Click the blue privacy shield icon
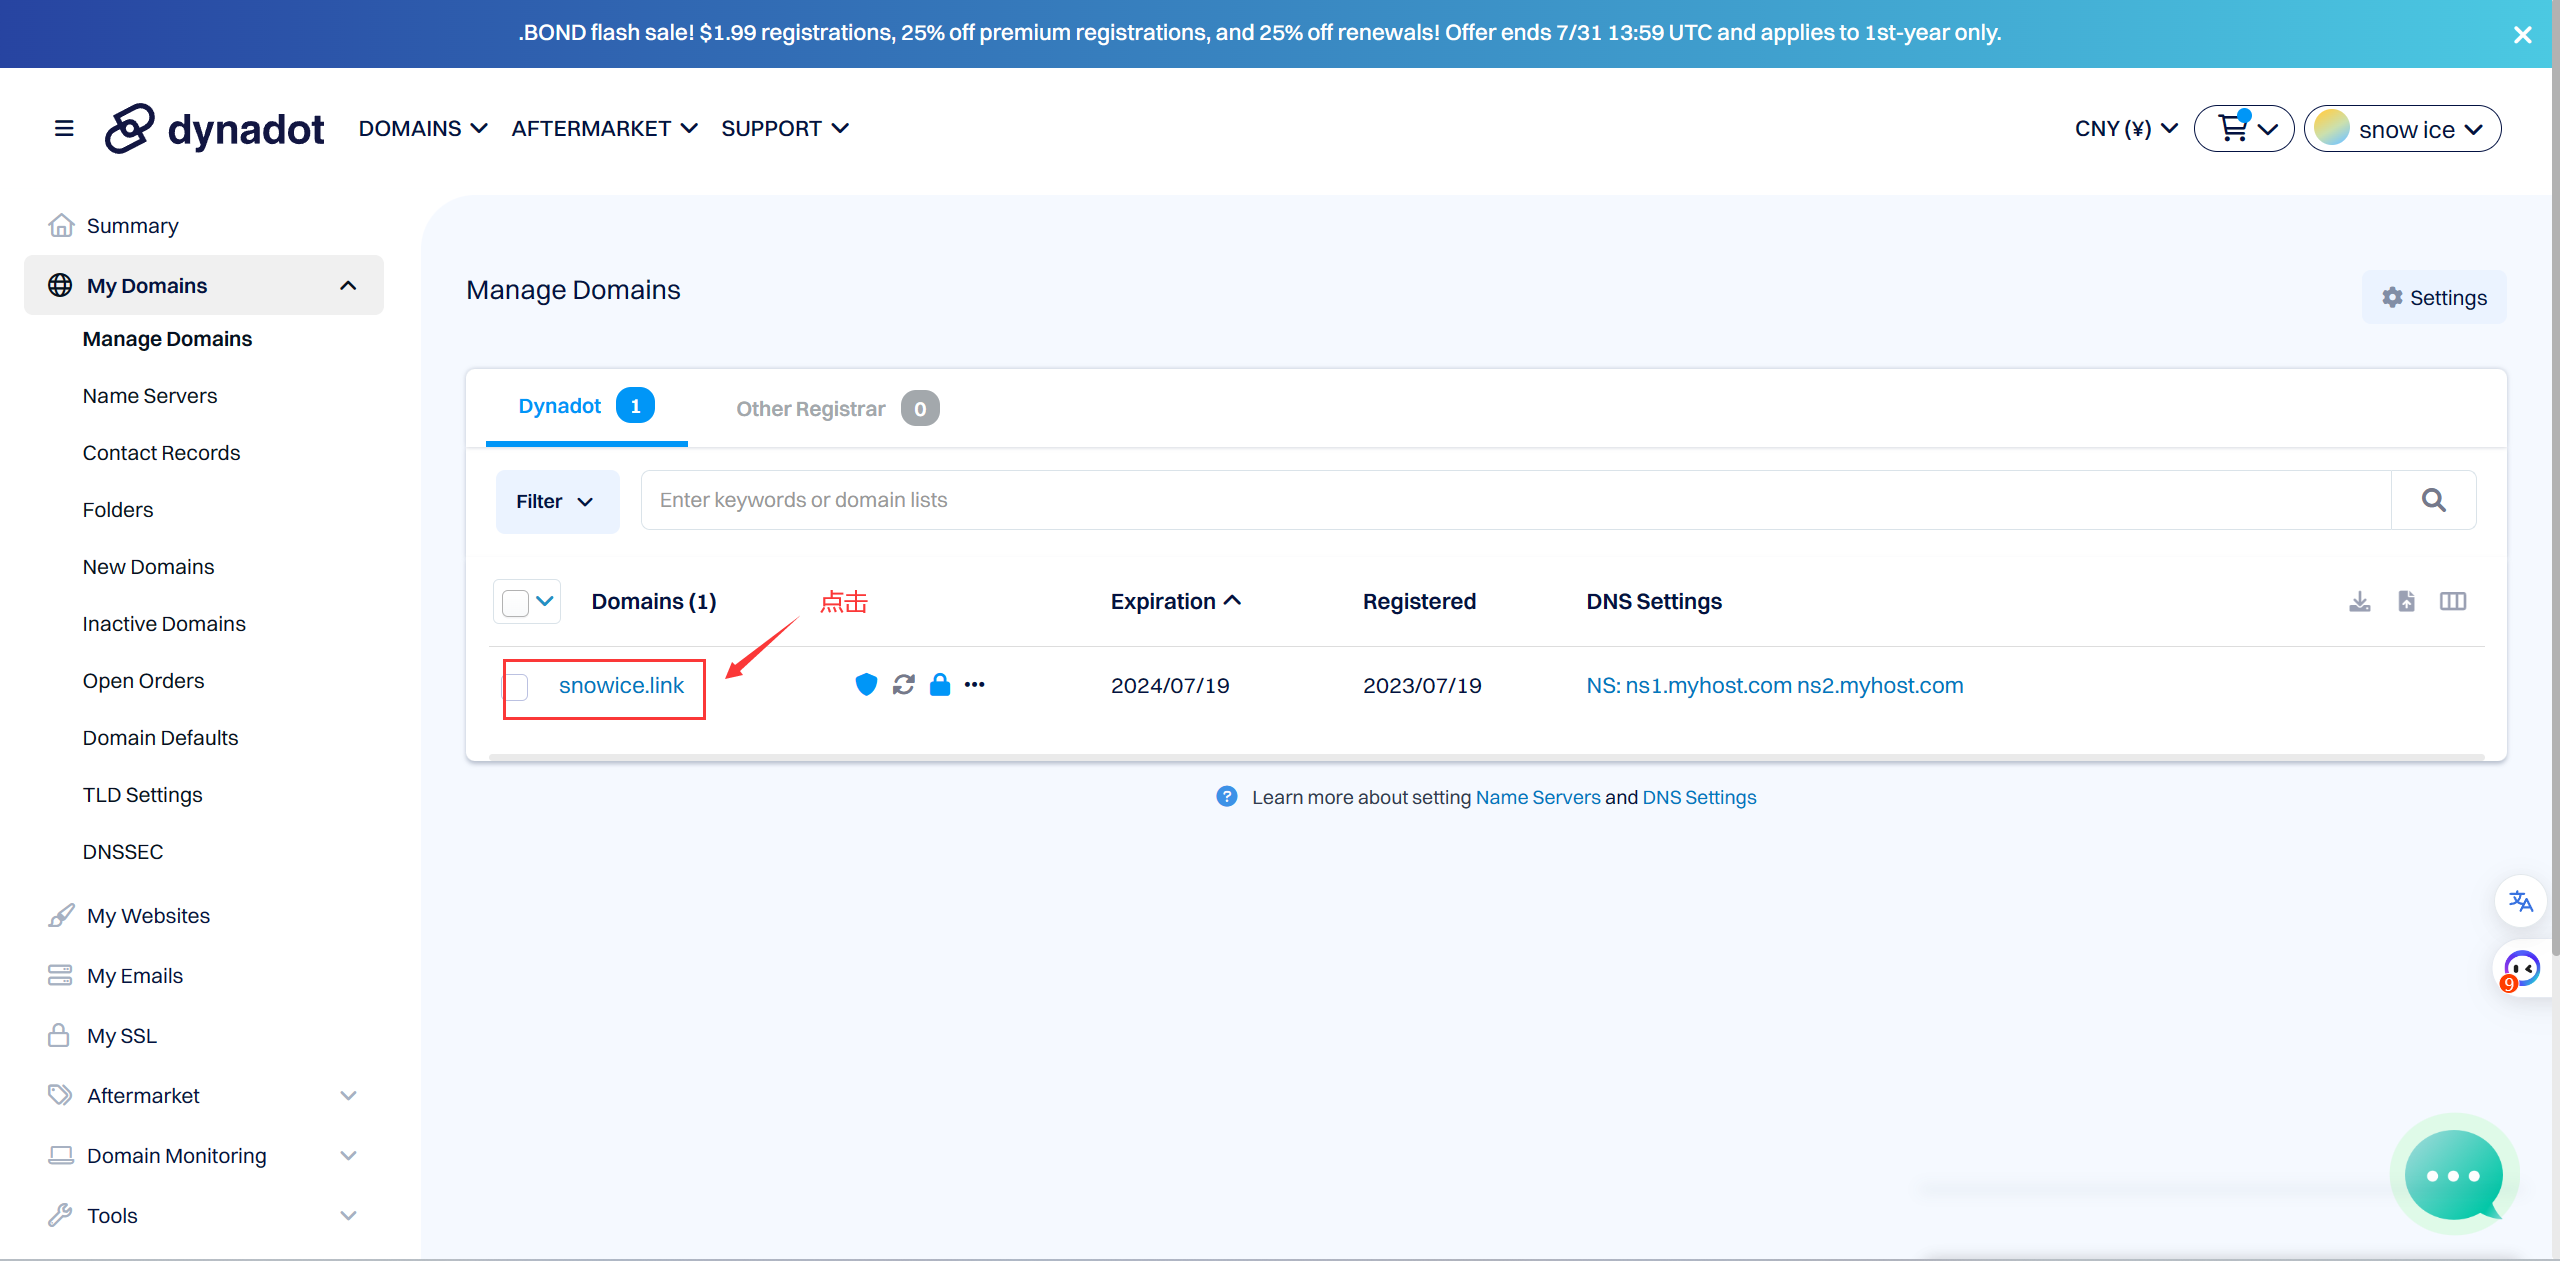The image size is (2560, 1261). [x=866, y=685]
